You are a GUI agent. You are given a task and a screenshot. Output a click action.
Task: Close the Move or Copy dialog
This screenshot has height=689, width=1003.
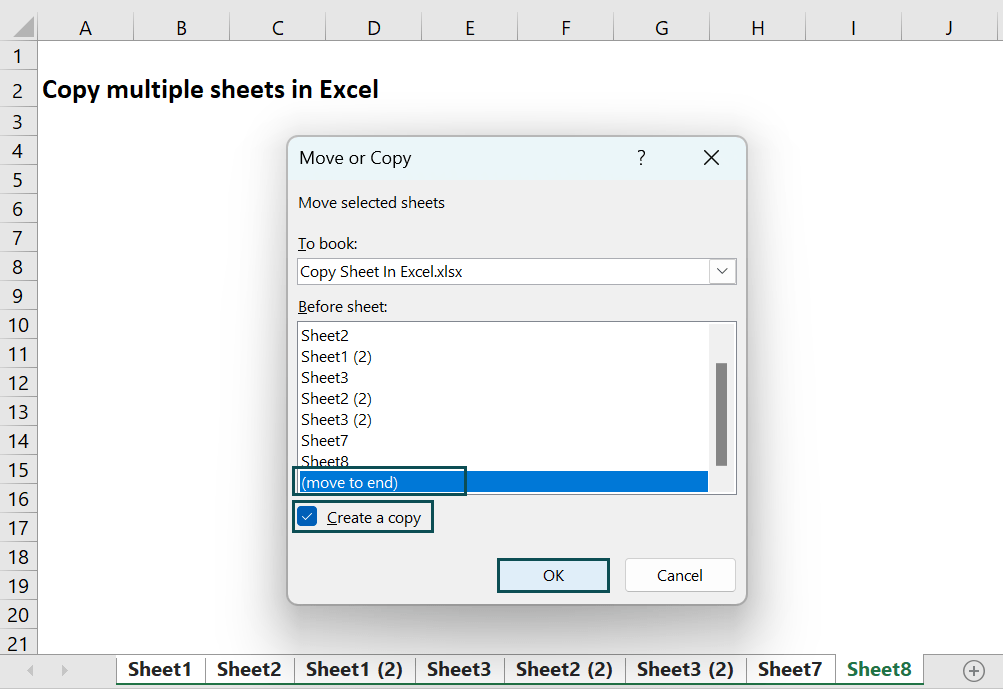(x=711, y=157)
